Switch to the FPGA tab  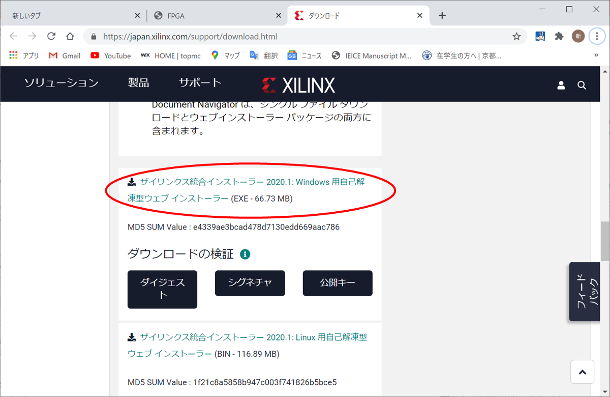pyautogui.click(x=216, y=16)
